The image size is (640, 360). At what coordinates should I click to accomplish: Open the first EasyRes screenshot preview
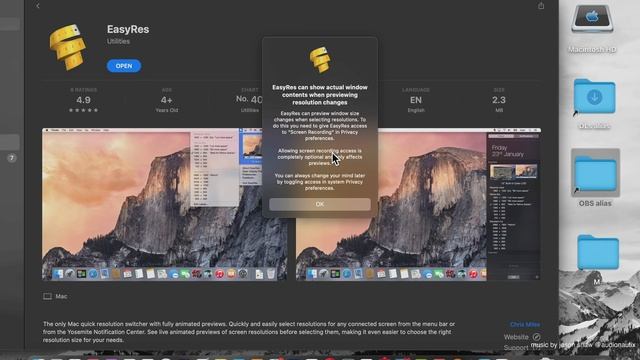click(164, 204)
